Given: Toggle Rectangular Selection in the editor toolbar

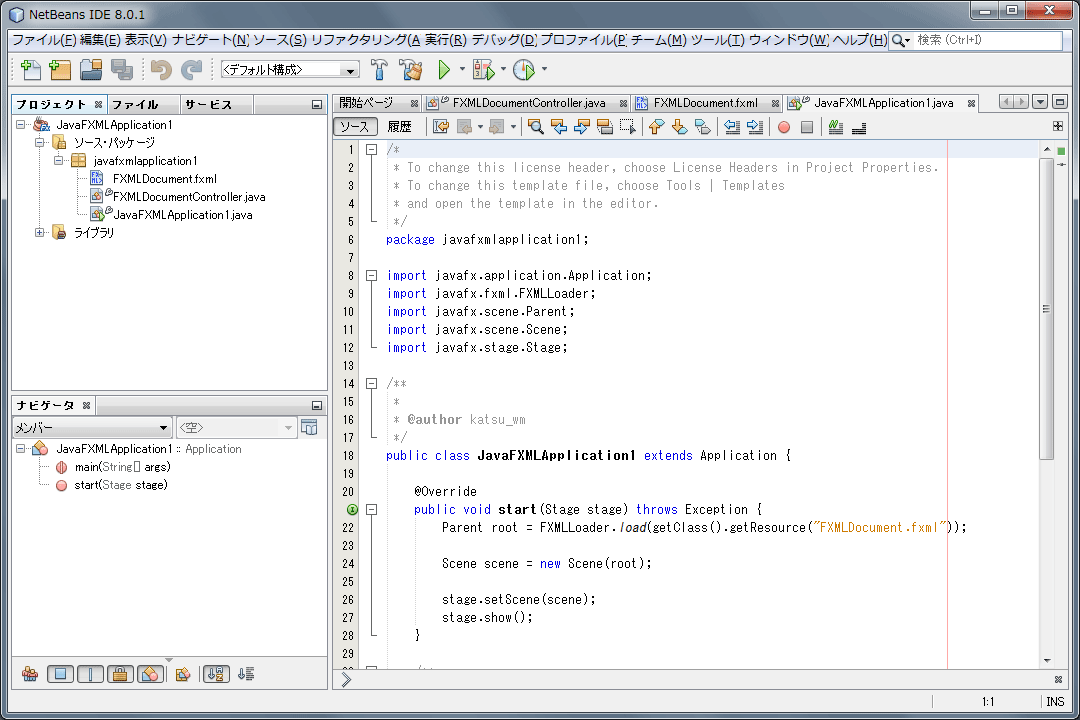Looking at the screenshot, I should click(x=628, y=127).
